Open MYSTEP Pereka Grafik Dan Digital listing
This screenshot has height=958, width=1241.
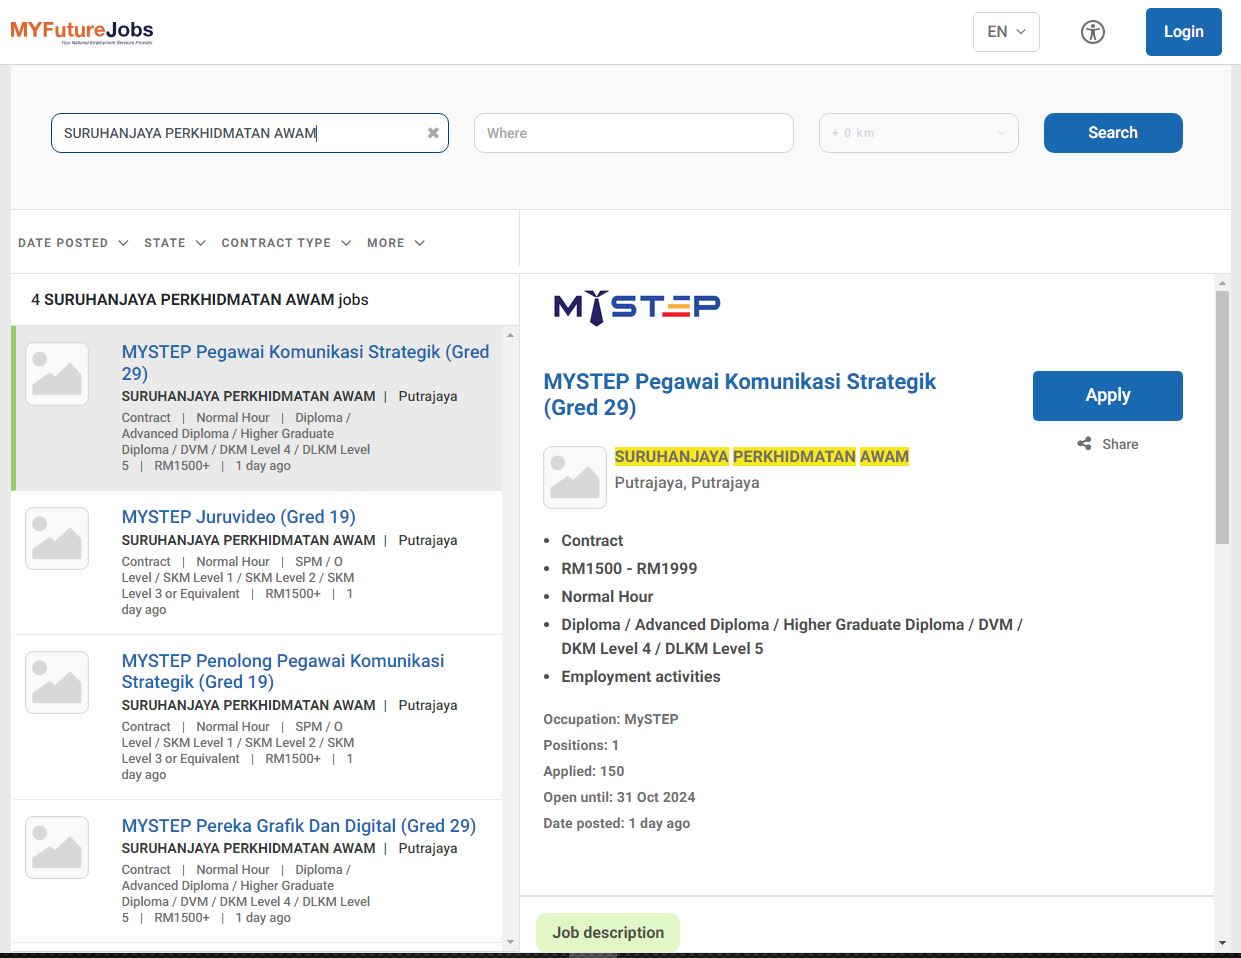[x=298, y=826]
